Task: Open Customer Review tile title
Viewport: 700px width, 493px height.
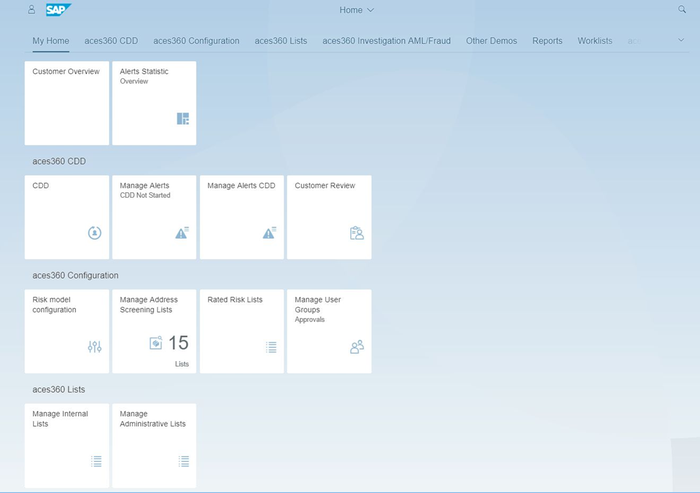Action: (x=325, y=185)
